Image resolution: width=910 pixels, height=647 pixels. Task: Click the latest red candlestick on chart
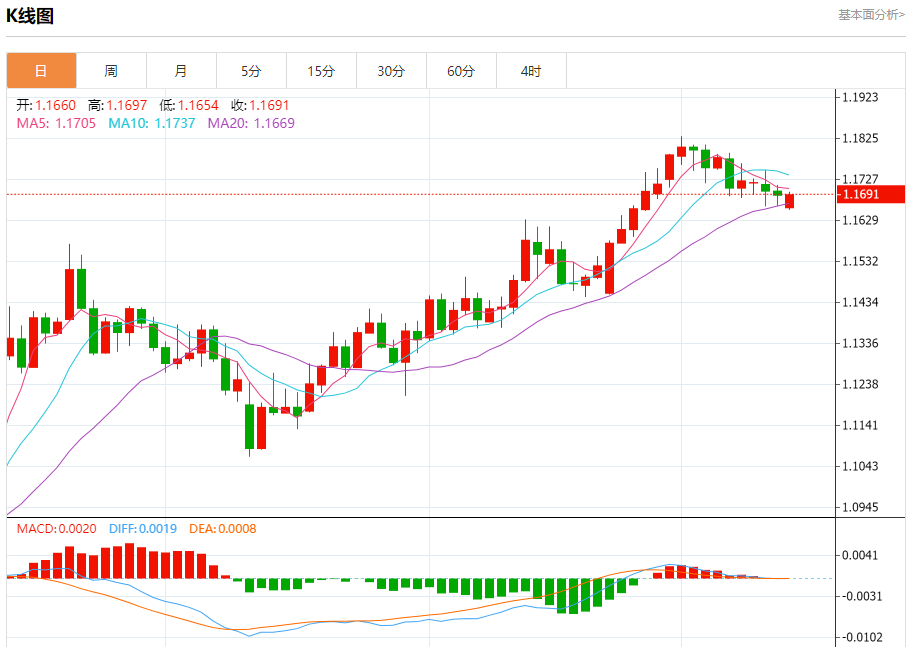coord(789,201)
